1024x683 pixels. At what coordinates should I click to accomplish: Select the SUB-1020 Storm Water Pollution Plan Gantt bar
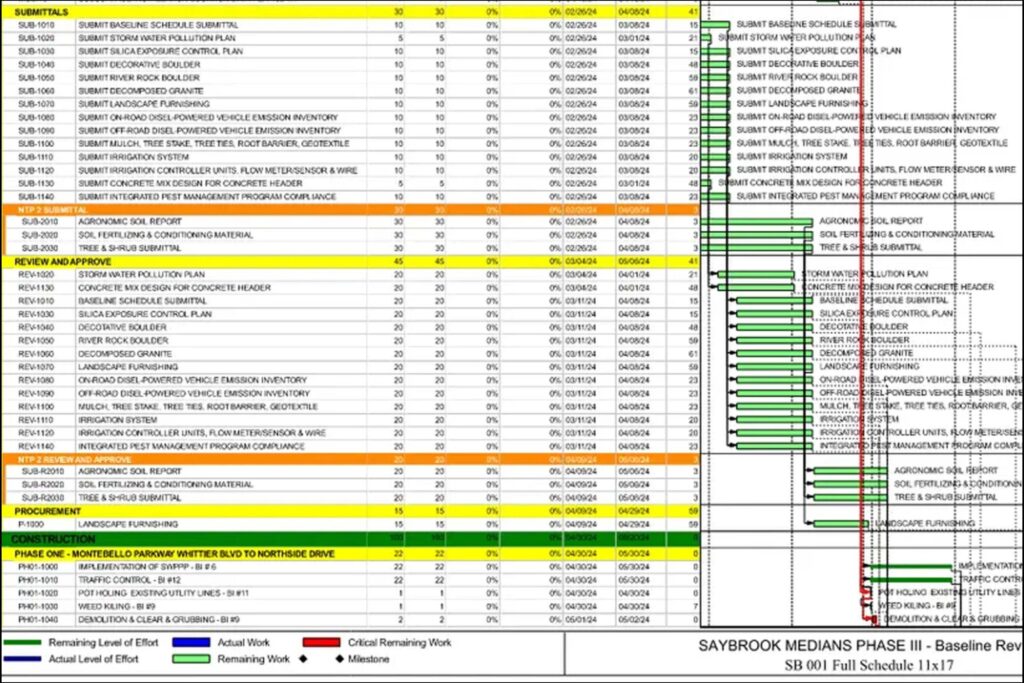(x=707, y=37)
